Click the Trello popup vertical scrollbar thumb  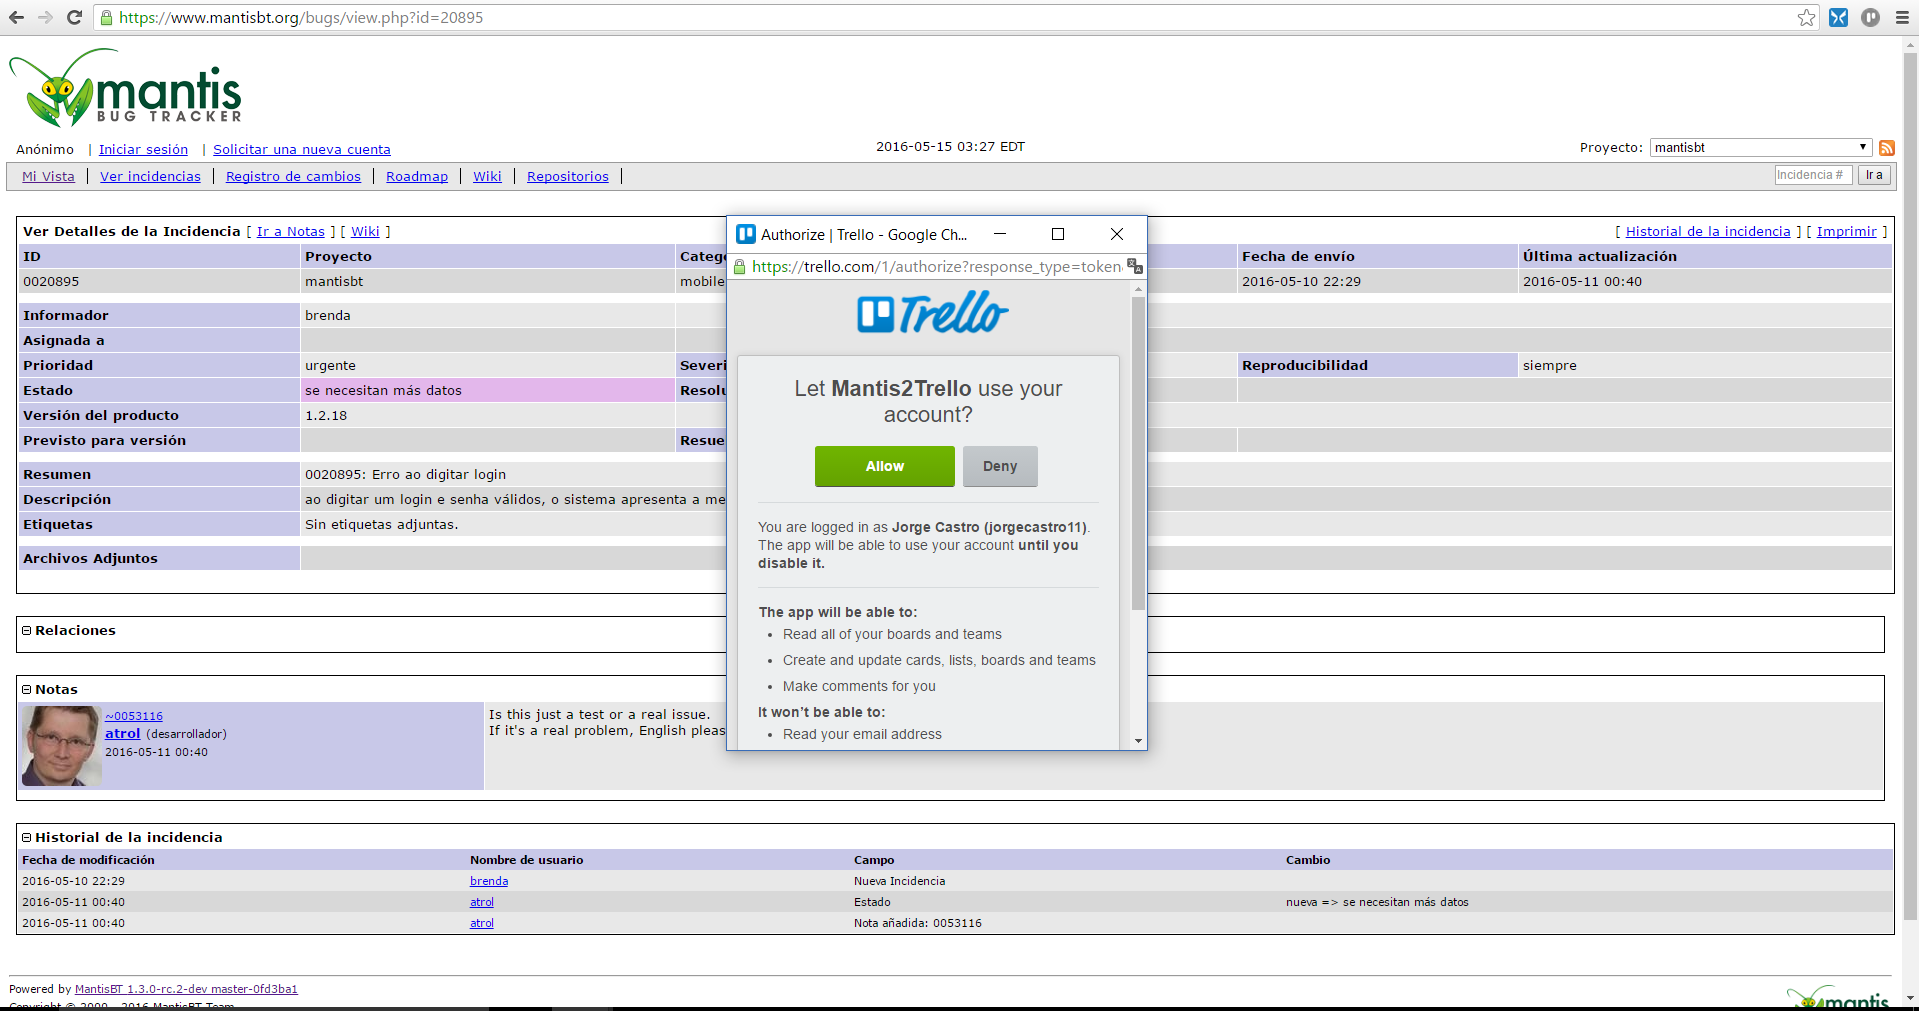(x=1138, y=452)
